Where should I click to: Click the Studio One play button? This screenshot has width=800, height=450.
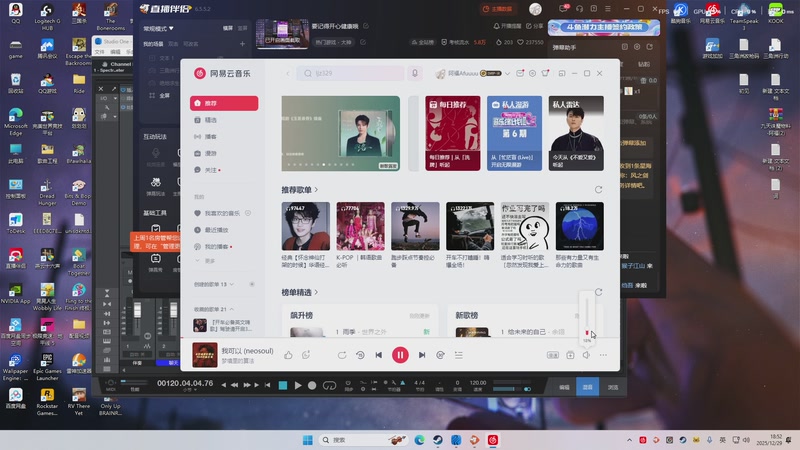click(x=298, y=386)
